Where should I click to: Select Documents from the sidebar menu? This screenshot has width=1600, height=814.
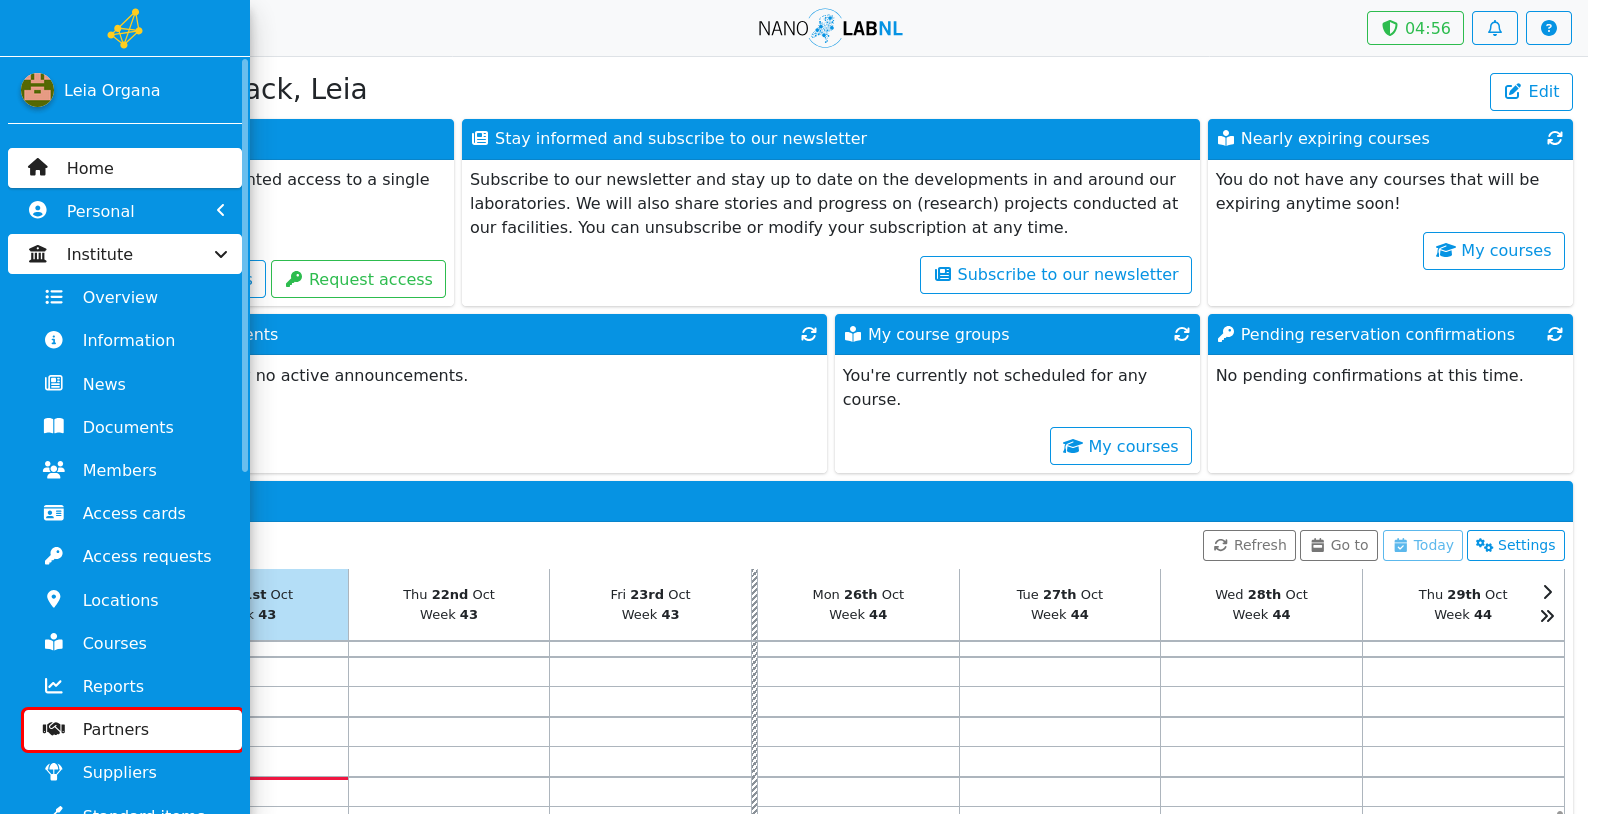[x=132, y=427]
